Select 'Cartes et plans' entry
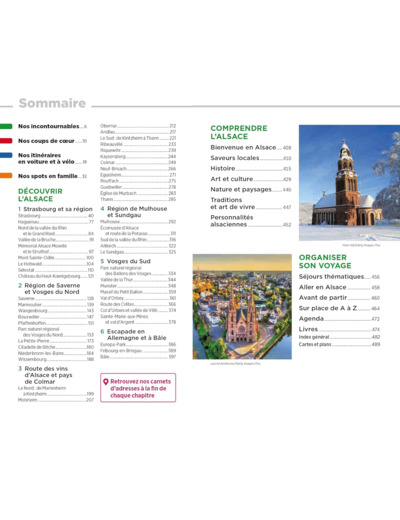Viewport: 400px width, 520px height. coord(339,344)
